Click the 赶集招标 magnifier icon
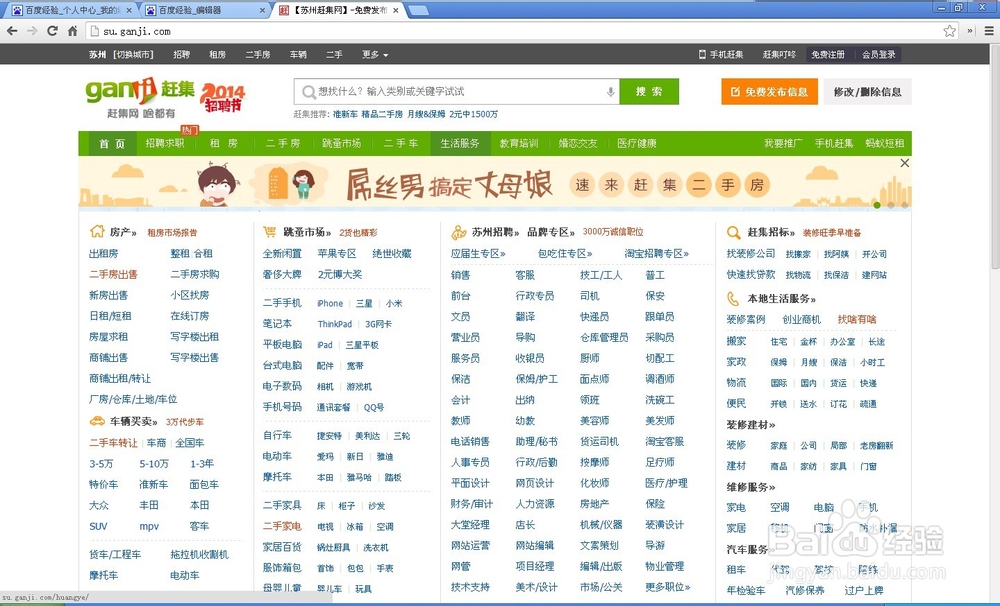This screenshot has height=606, width=1000. [733, 232]
